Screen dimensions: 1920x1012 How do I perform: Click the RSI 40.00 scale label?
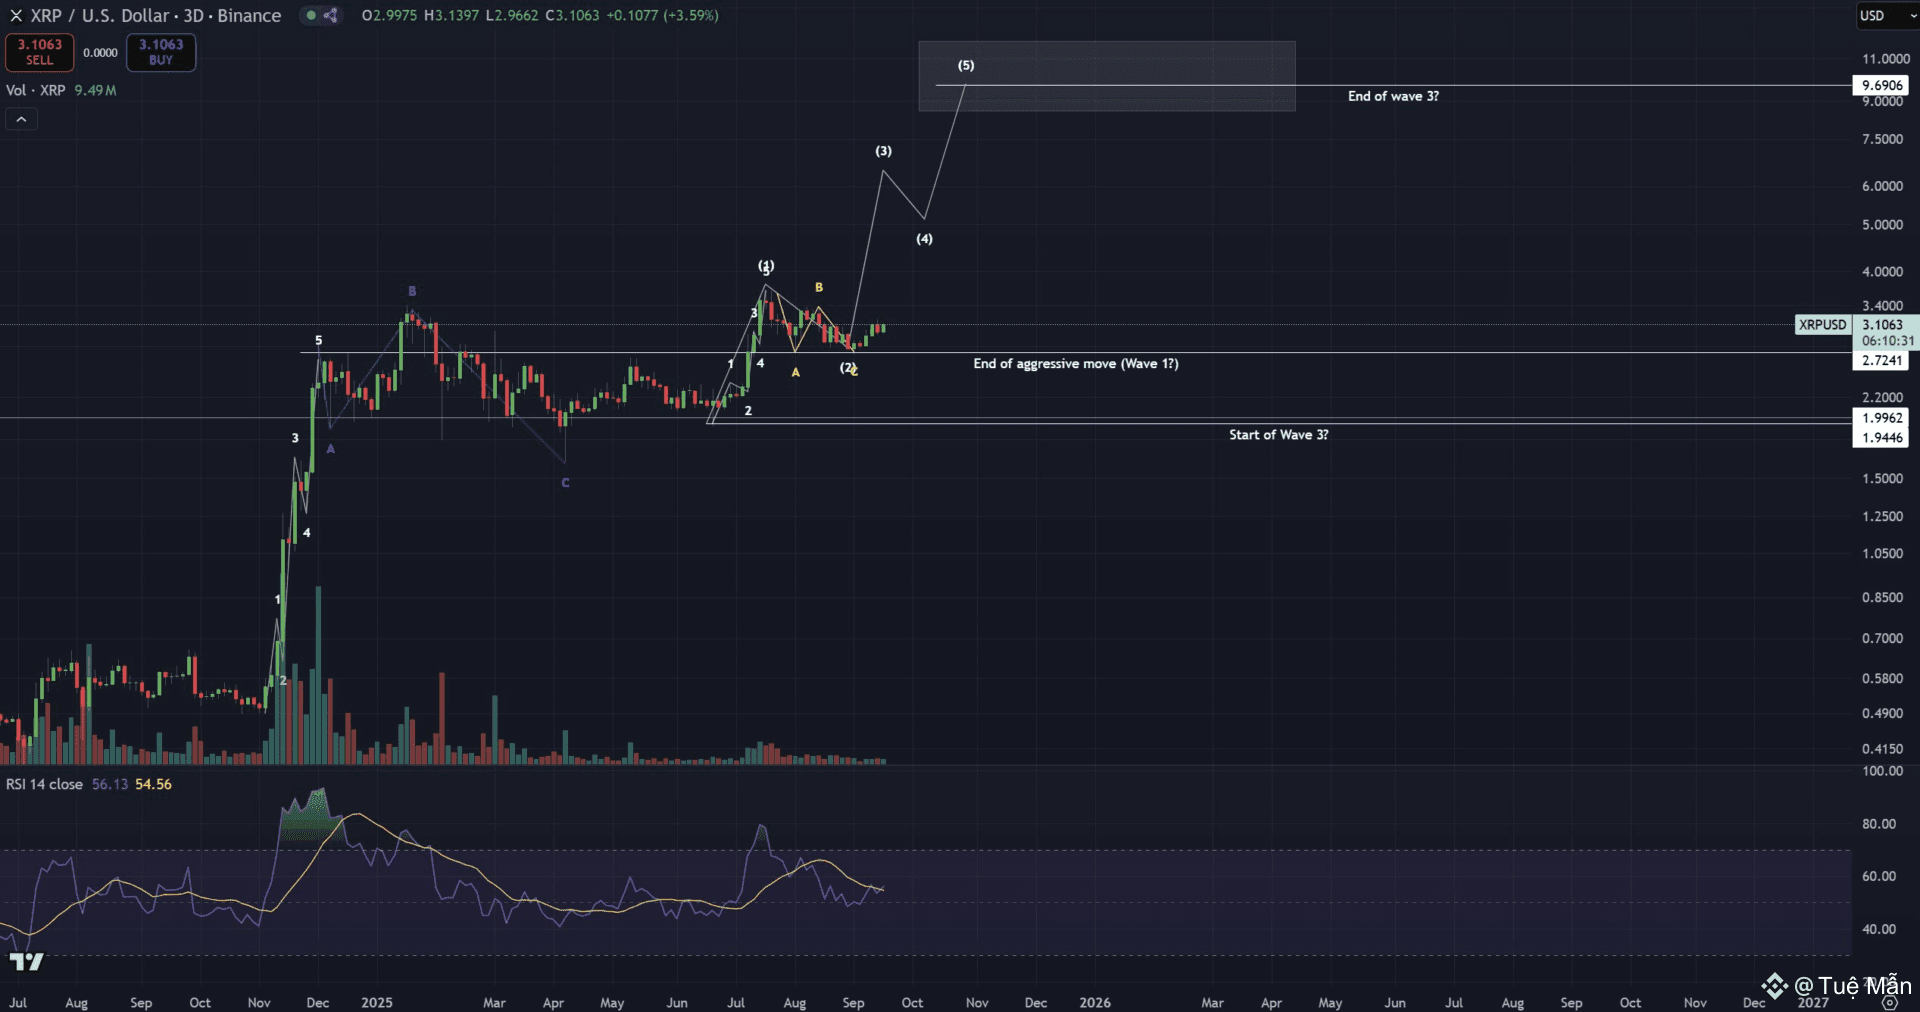coord(1879,929)
